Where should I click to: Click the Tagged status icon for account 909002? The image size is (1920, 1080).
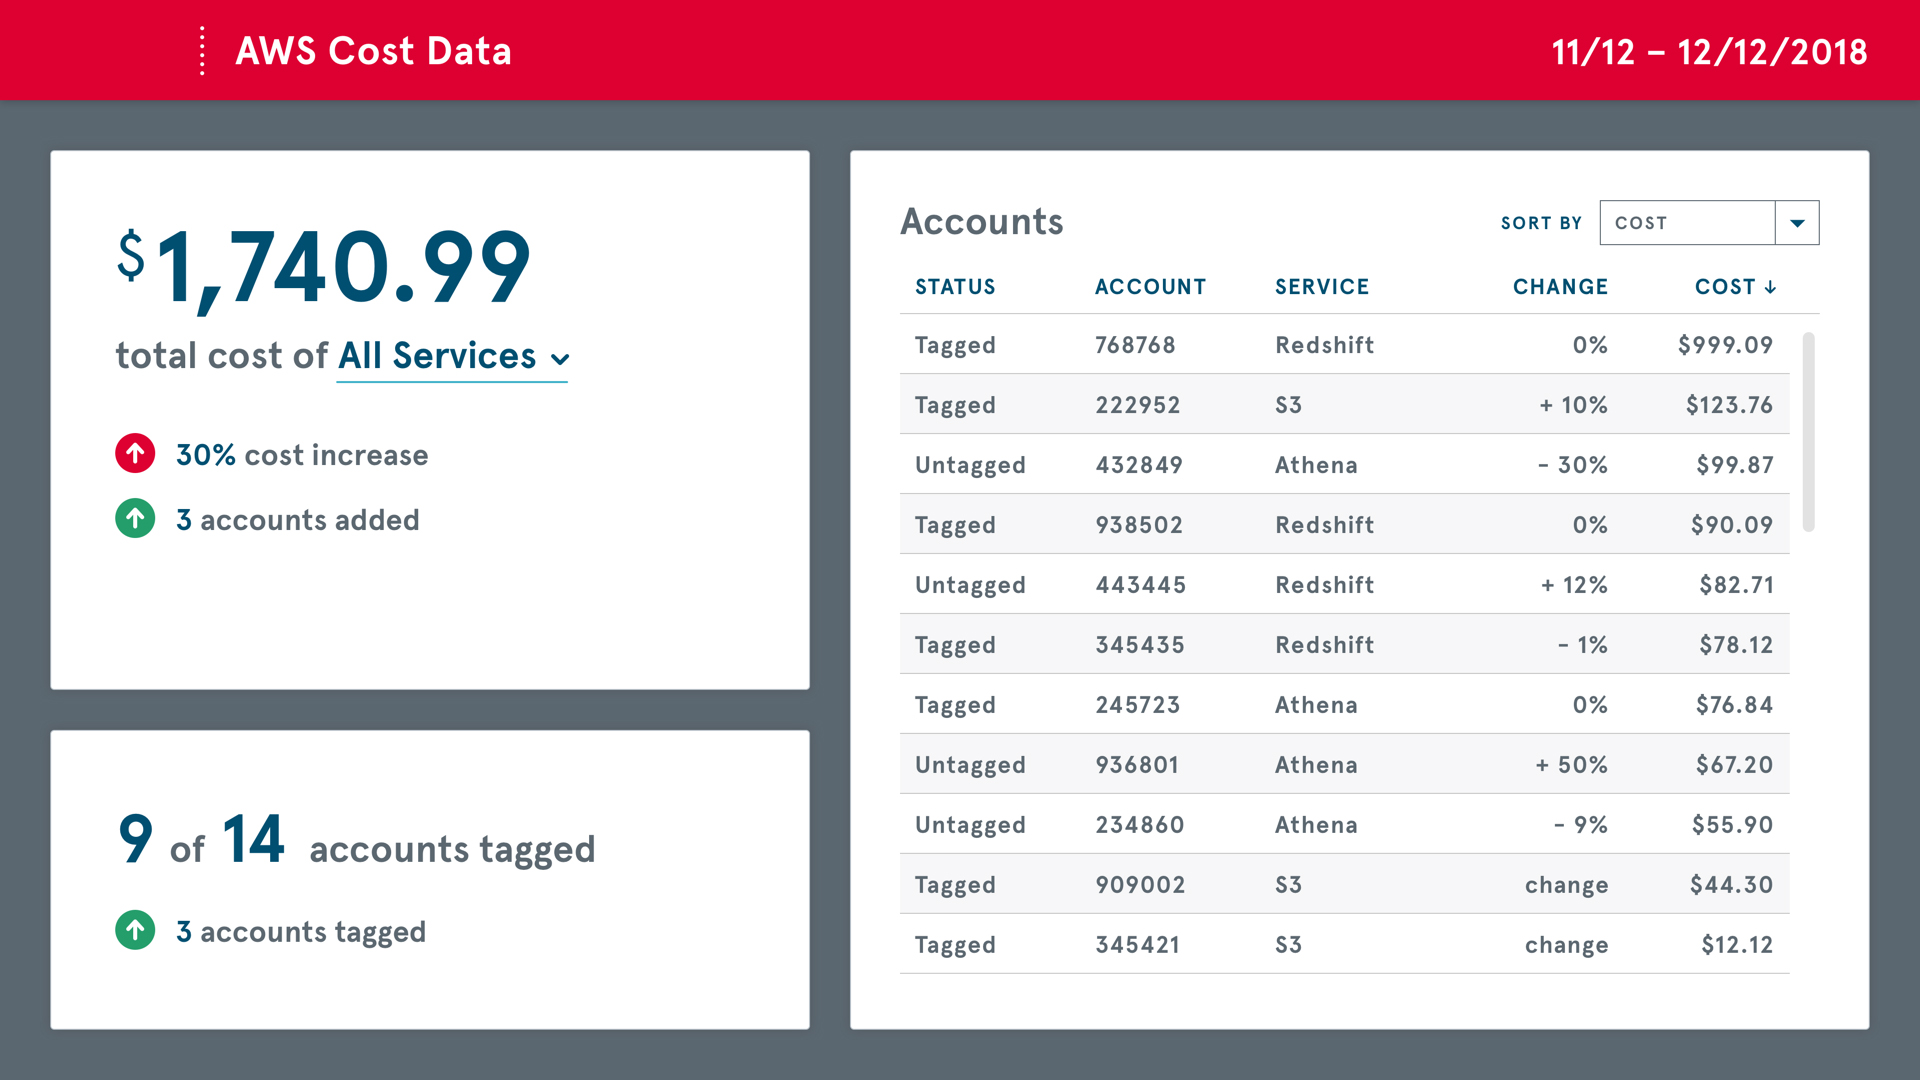pyautogui.click(x=957, y=884)
